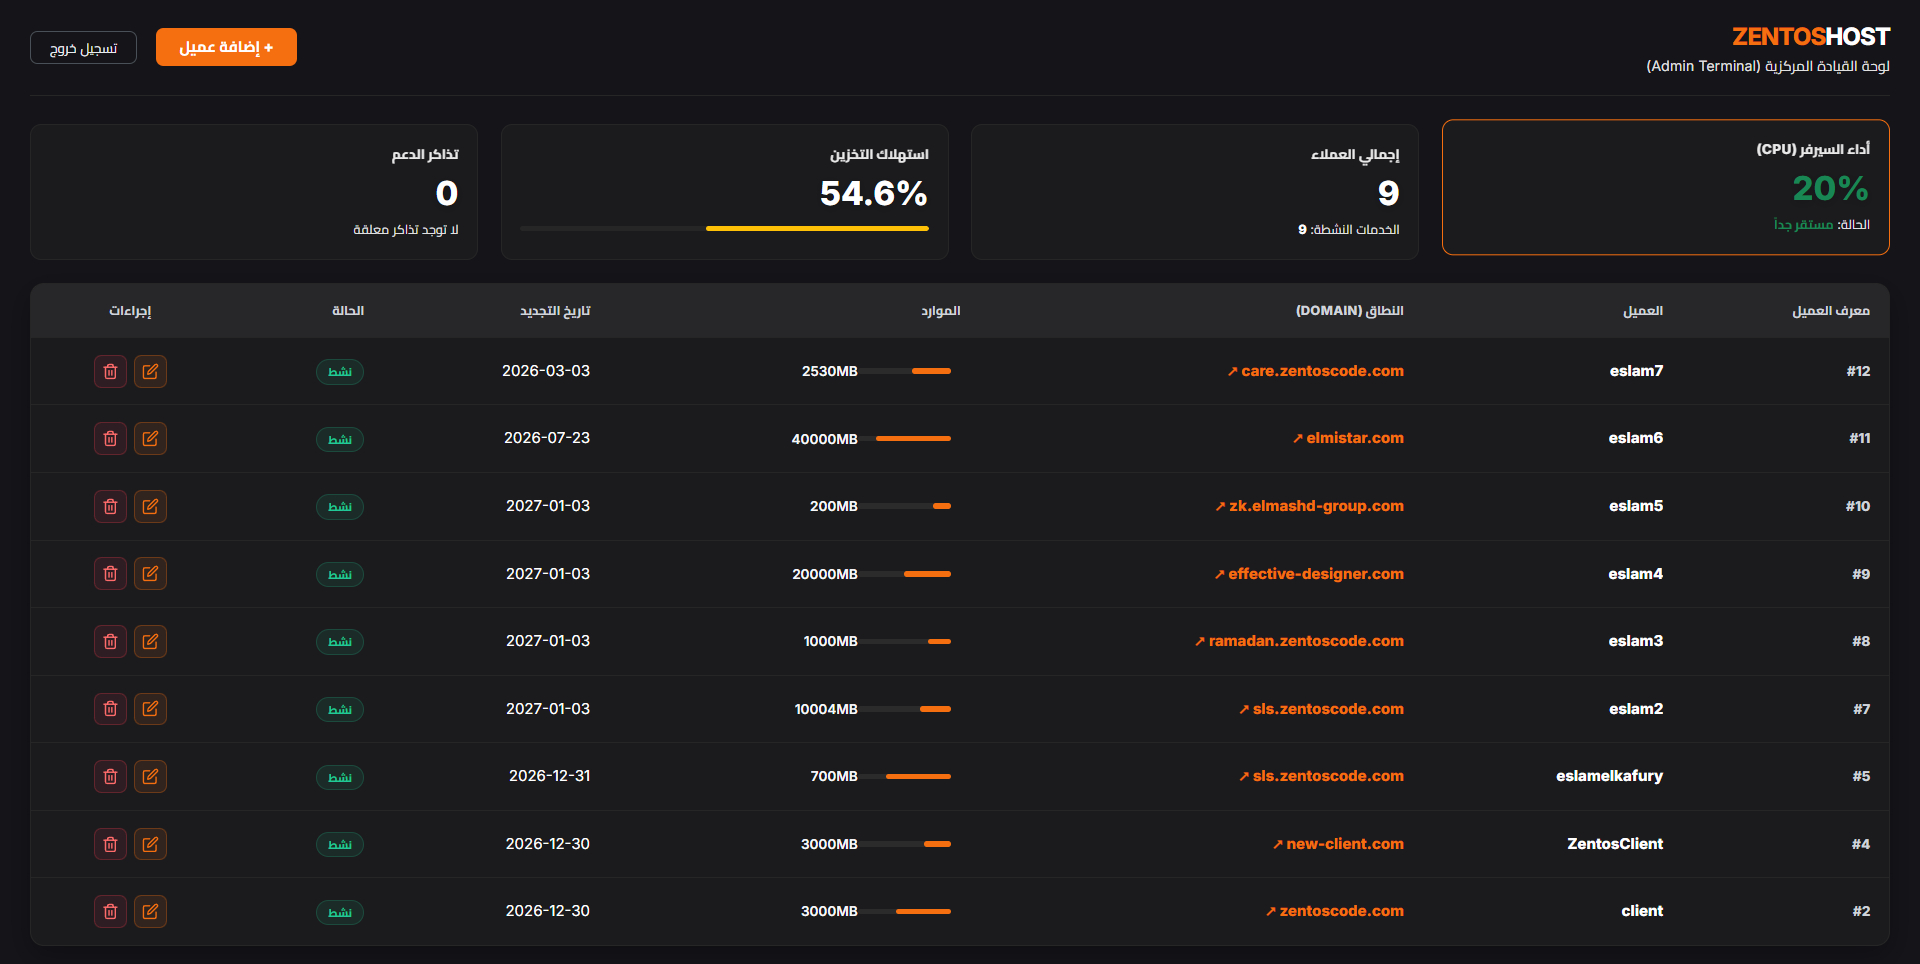Edit the eslam5 client row
1920x964 pixels.
point(150,507)
